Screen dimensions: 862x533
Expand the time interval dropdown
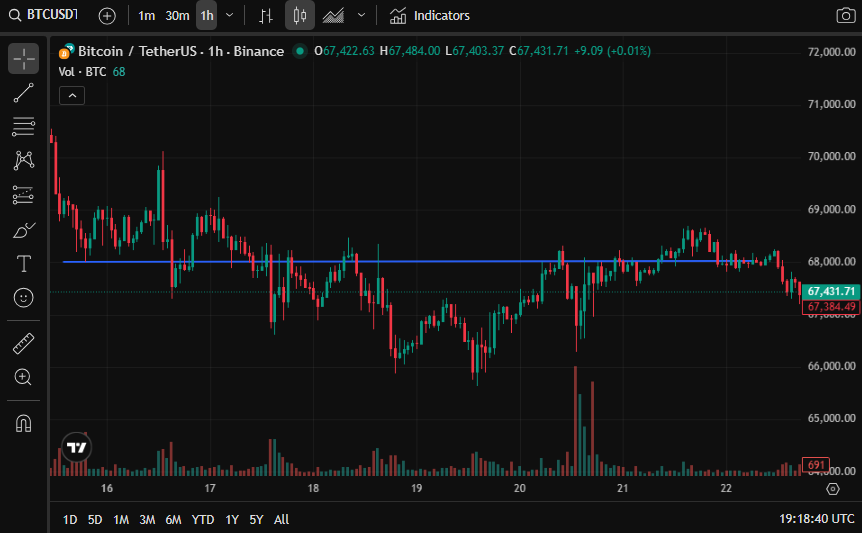tap(230, 15)
